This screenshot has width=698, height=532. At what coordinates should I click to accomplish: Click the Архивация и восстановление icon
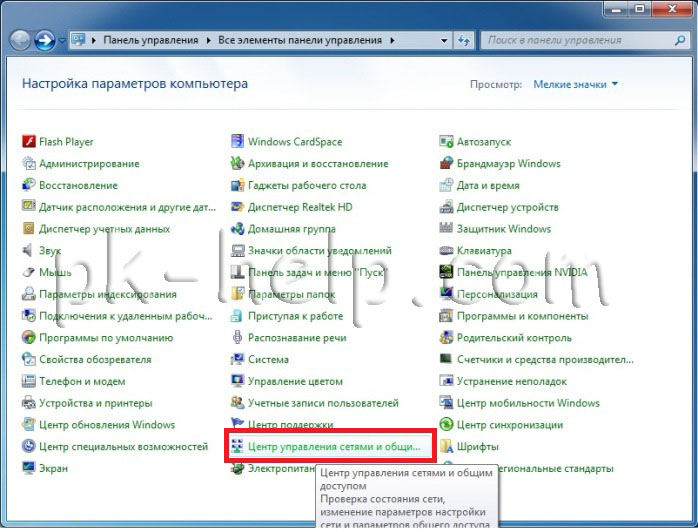237,163
